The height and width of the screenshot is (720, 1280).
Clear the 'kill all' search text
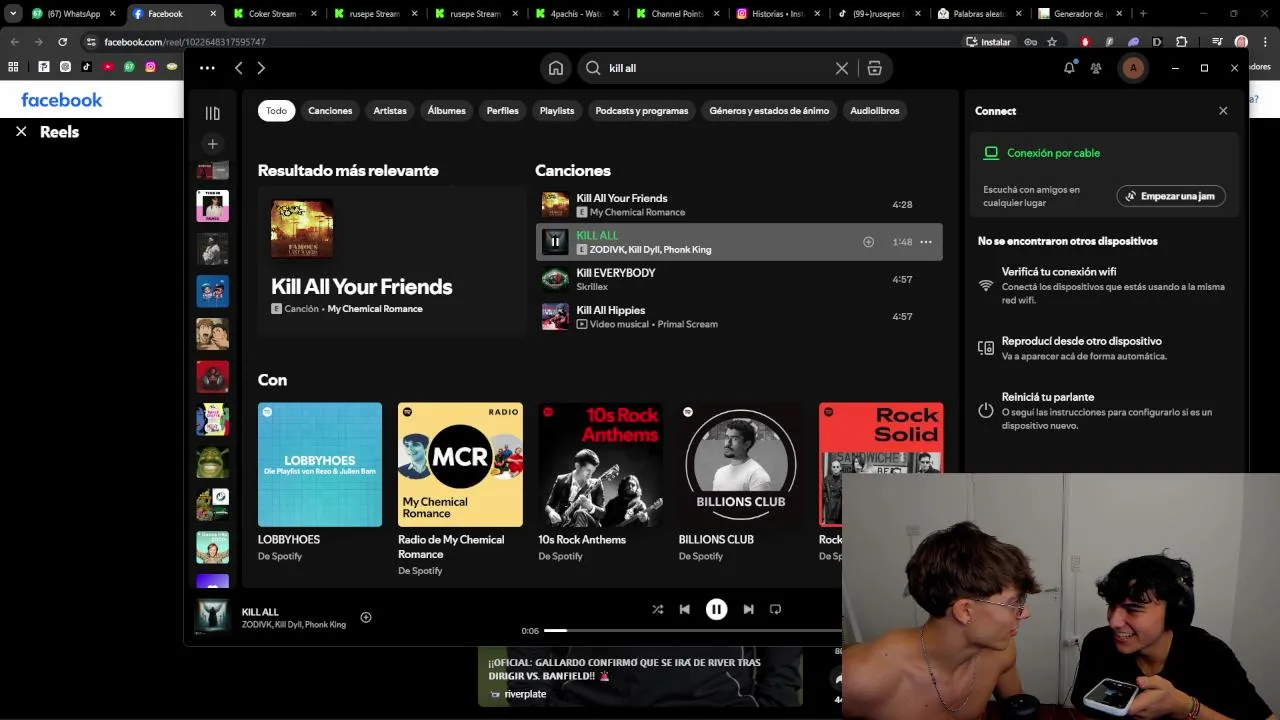coord(842,68)
